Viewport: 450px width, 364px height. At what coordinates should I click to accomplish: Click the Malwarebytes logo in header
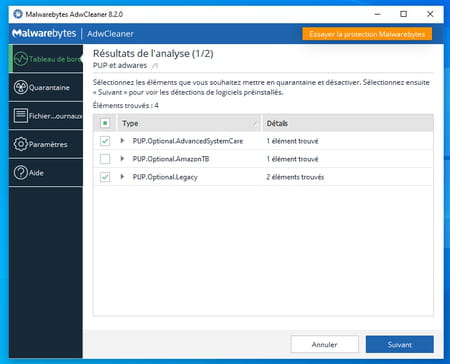(44, 34)
